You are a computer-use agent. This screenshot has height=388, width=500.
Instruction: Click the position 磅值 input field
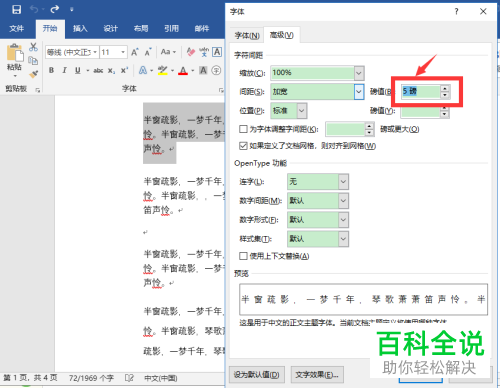(420, 112)
